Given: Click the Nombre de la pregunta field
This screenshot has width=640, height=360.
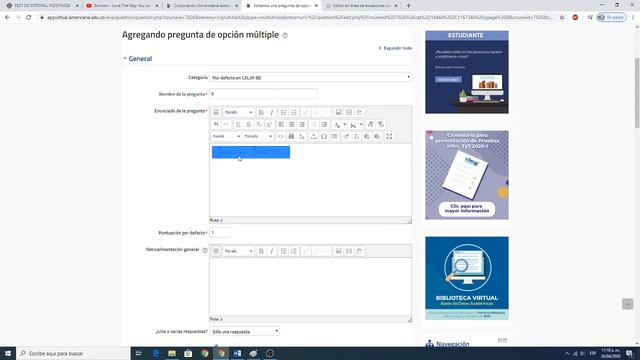Looking at the screenshot, I should tap(263, 94).
